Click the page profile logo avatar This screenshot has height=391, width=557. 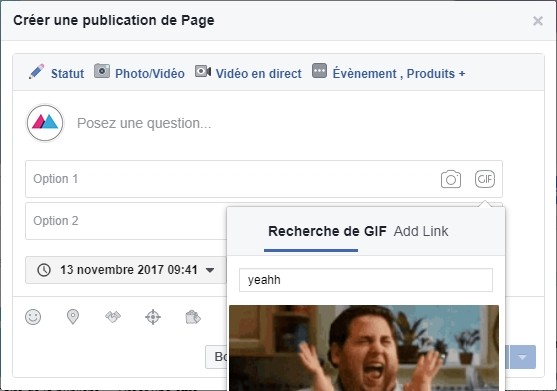pyautogui.click(x=45, y=123)
